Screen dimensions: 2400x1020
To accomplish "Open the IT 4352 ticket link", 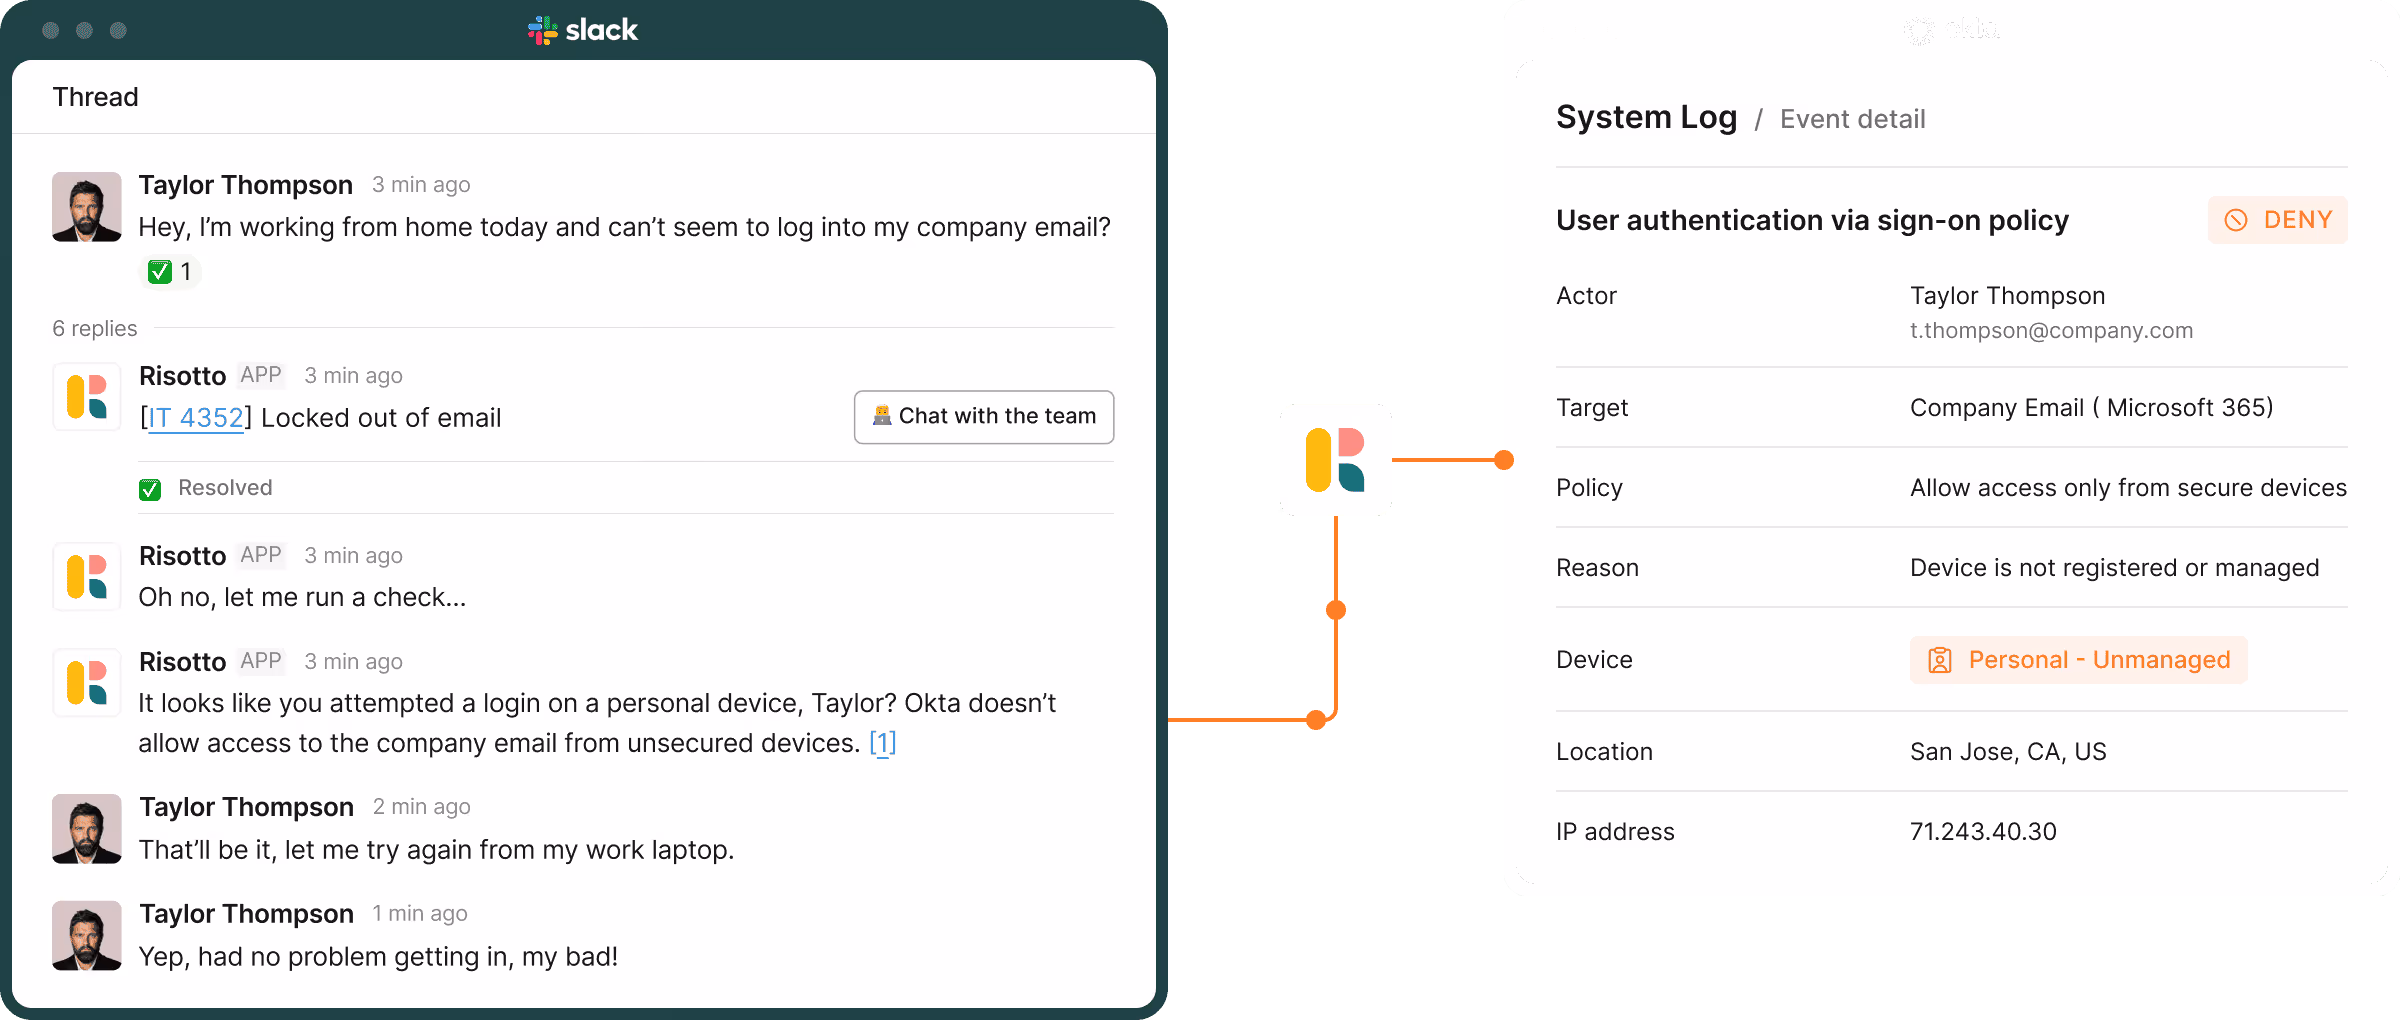I will pos(196,418).
